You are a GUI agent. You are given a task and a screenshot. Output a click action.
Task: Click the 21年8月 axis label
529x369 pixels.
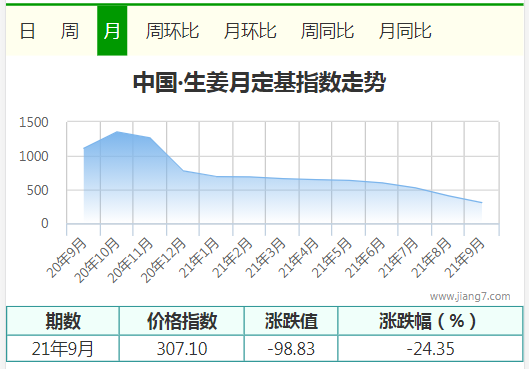pyautogui.click(x=431, y=258)
